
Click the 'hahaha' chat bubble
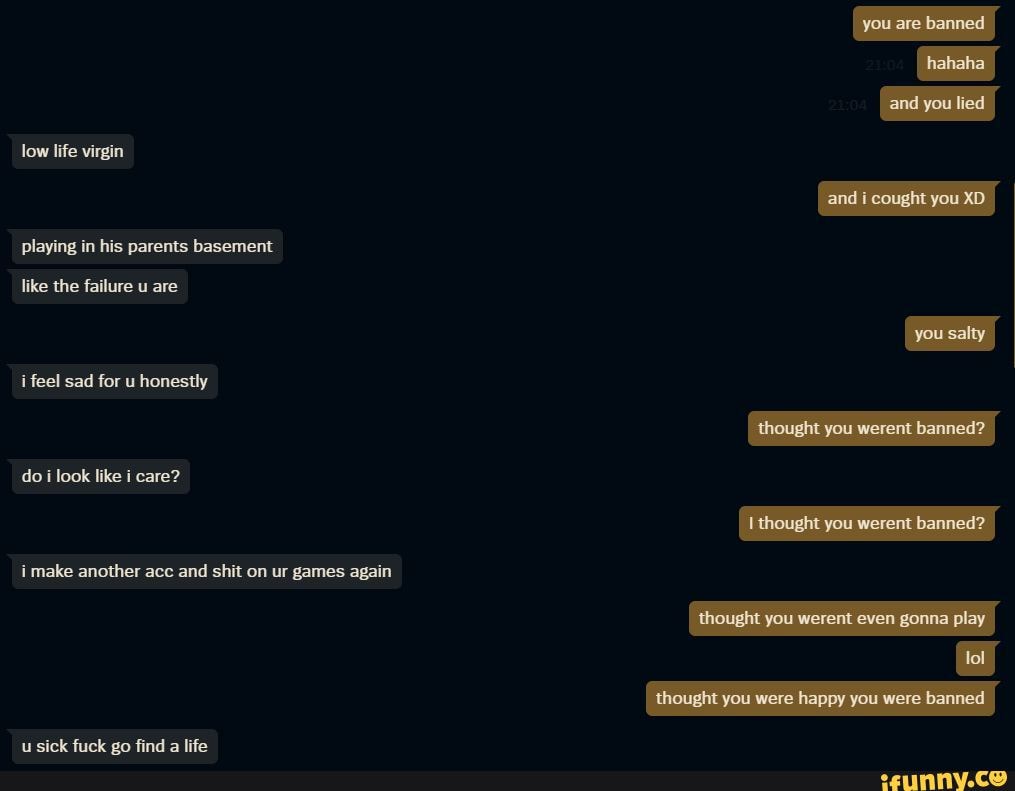[x=955, y=63]
